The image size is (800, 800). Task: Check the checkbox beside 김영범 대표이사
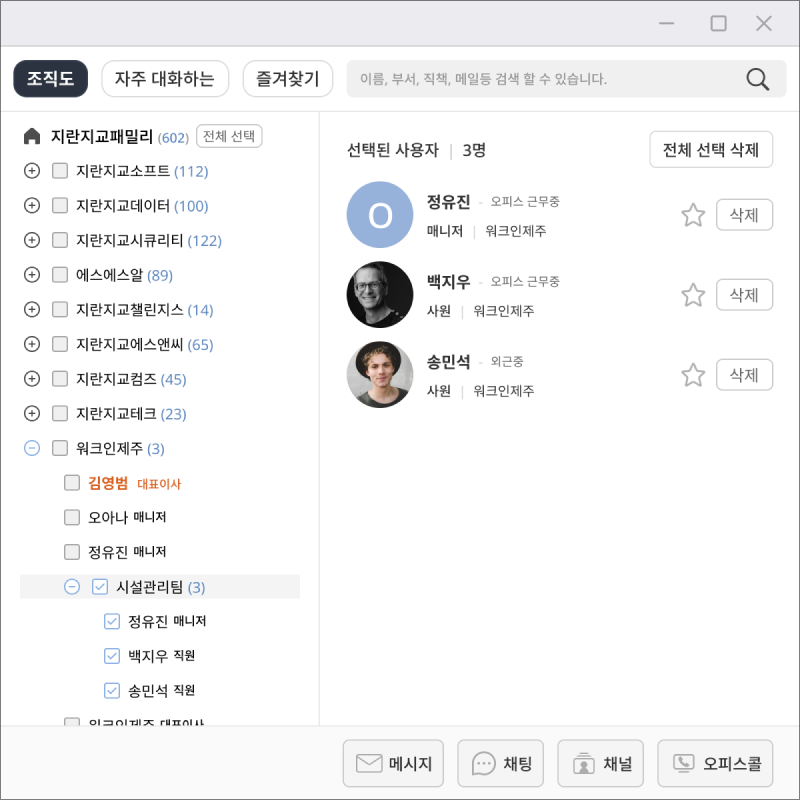tap(71, 482)
